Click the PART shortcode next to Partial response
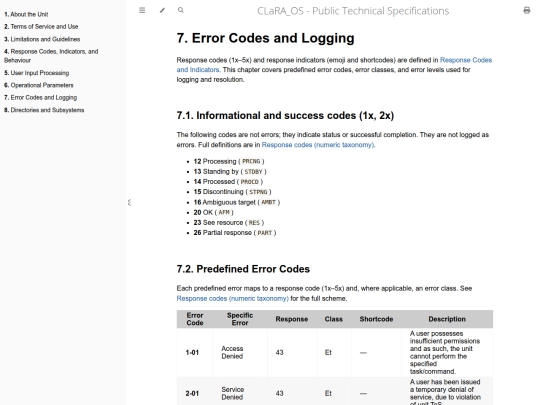Screen dimensions: 540x405 tap(264, 232)
